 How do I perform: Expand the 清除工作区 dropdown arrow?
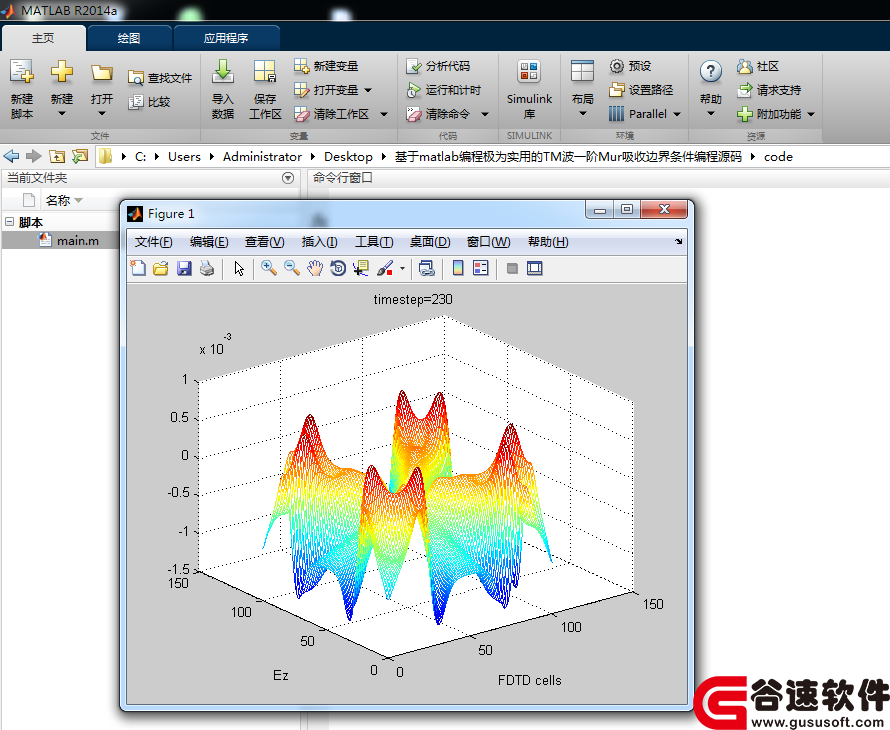pos(384,114)
